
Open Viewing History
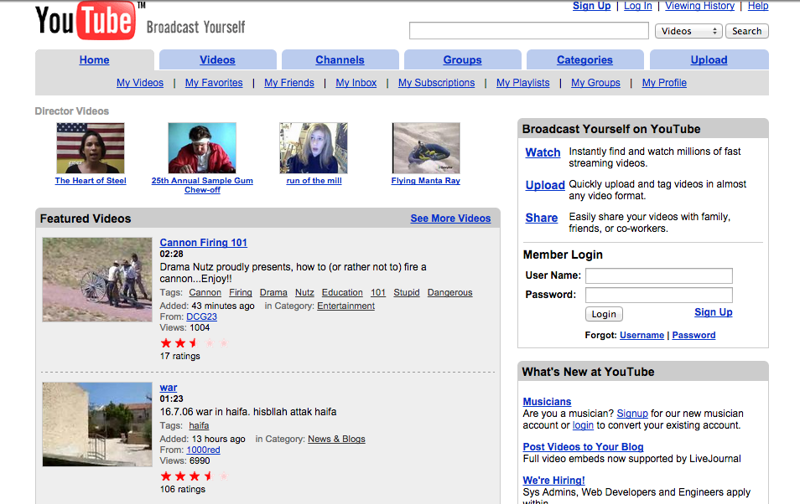coord(699,6)
